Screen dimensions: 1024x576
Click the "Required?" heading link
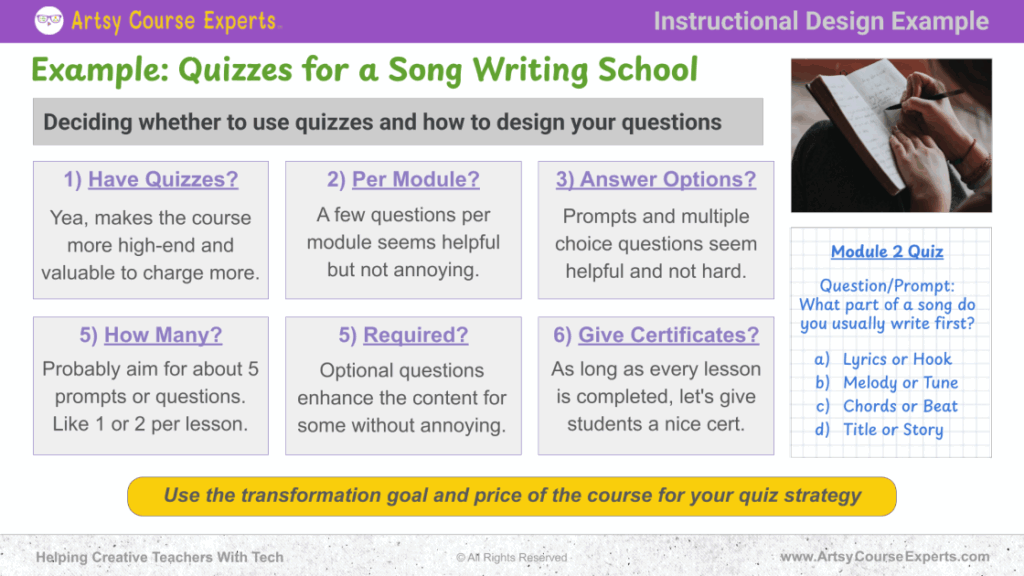click(415, 335)
